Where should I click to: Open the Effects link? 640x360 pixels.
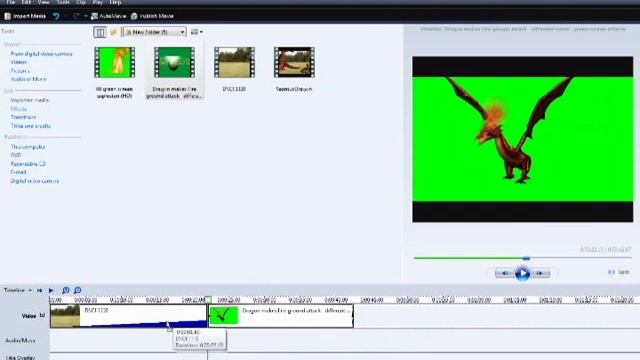pos(18,109)
